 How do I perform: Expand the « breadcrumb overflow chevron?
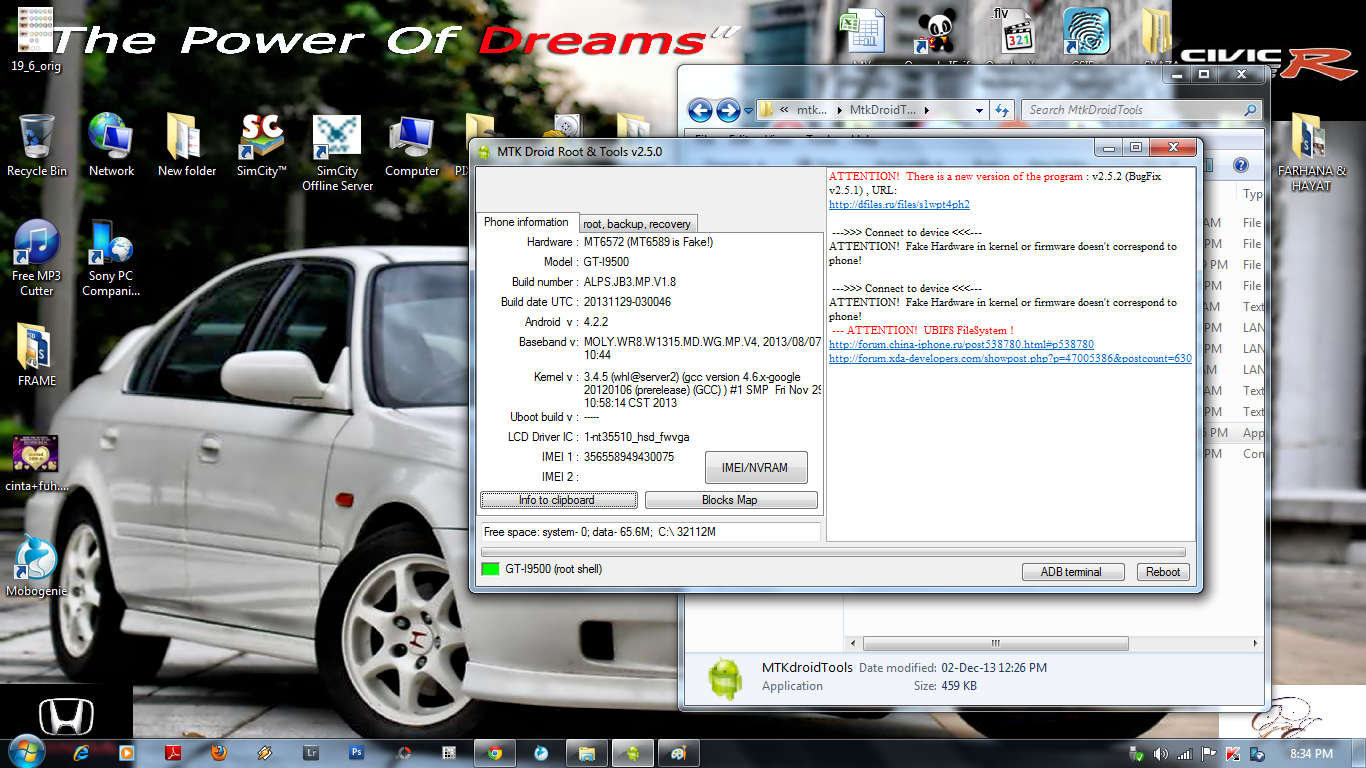tap(785, 110)
